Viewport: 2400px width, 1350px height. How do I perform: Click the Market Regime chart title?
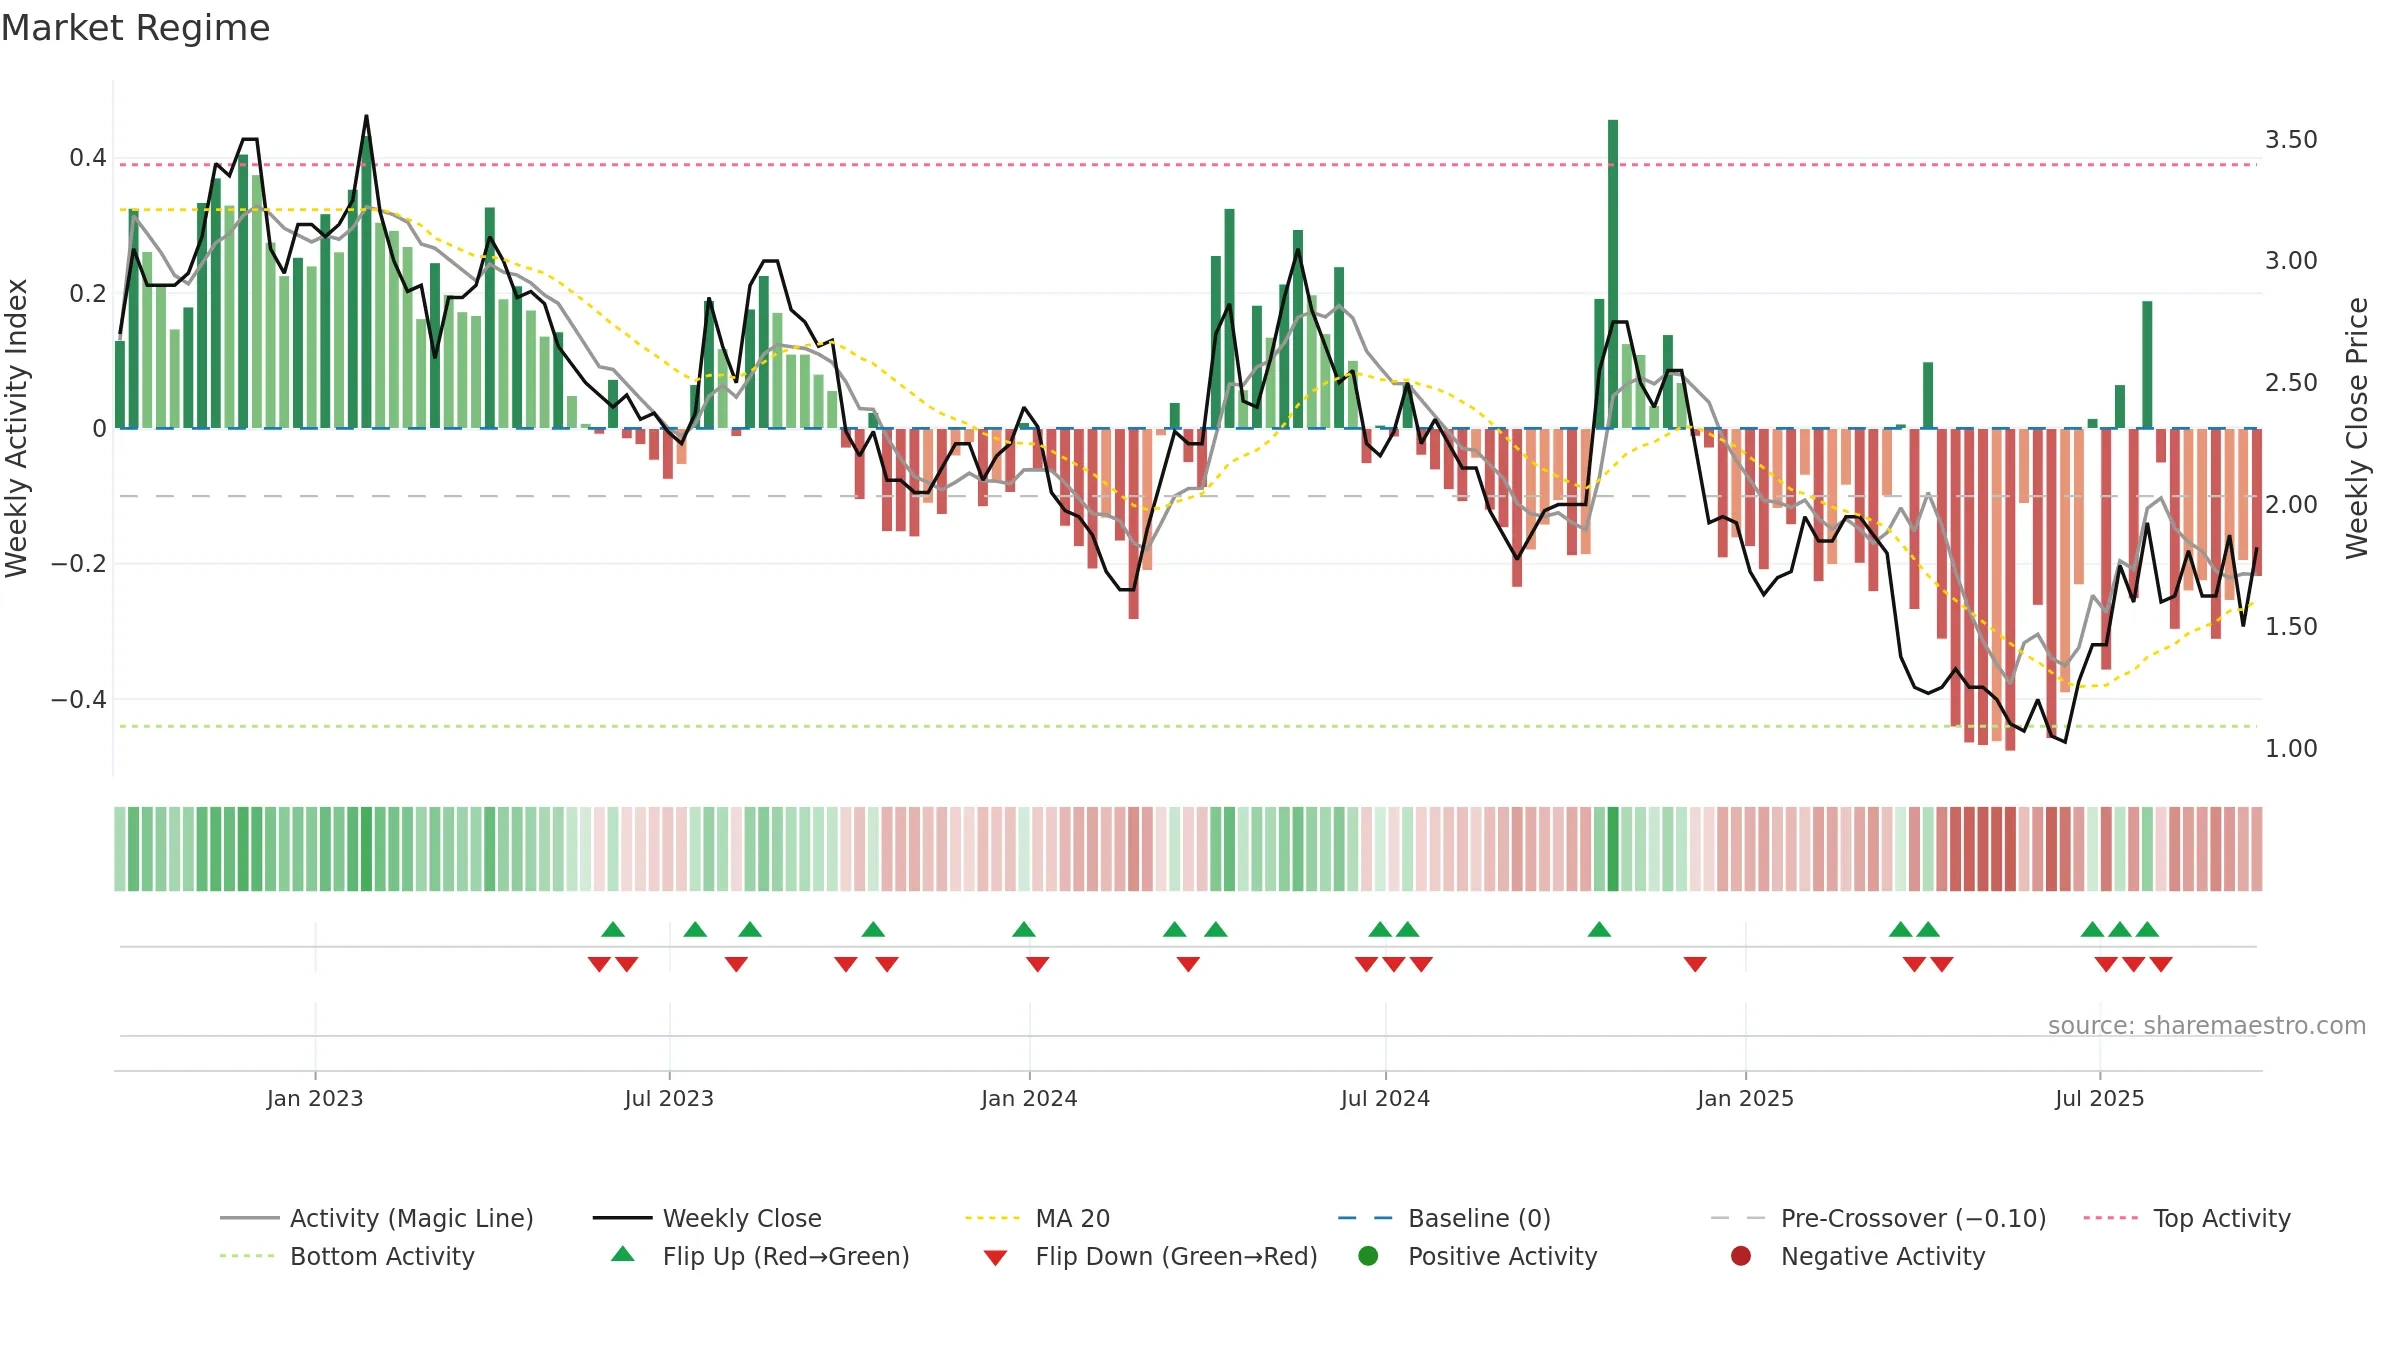point(135,28)
